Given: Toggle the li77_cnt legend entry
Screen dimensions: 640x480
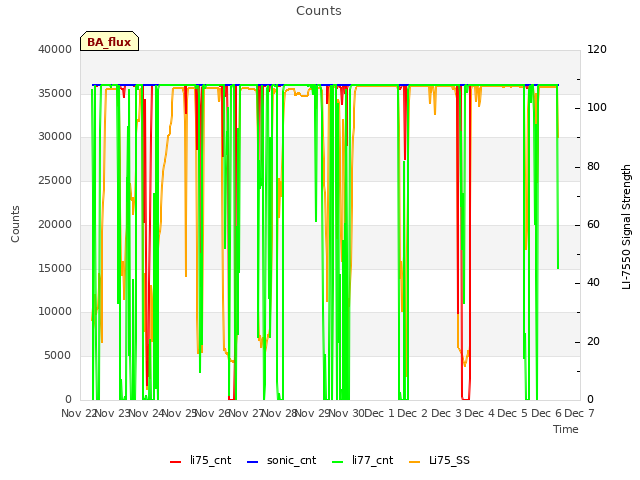Looking at the screenshot, I should pyautogui.click(x=363, y=460).
